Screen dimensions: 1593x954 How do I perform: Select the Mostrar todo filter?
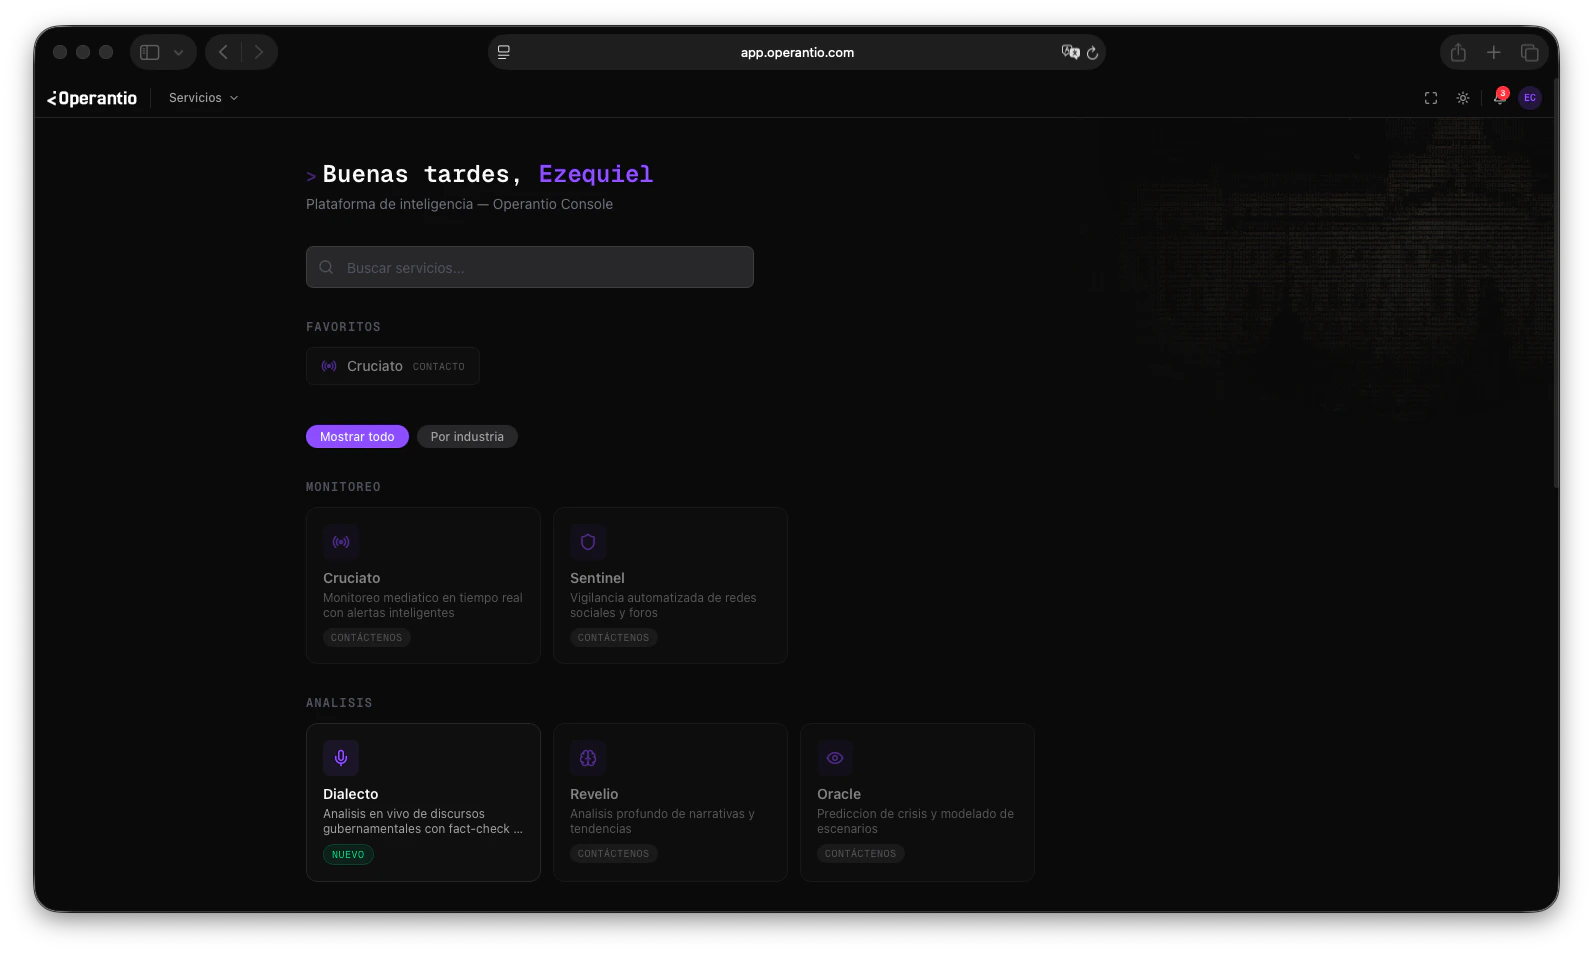pyautogui.click(x=357, y=437)
